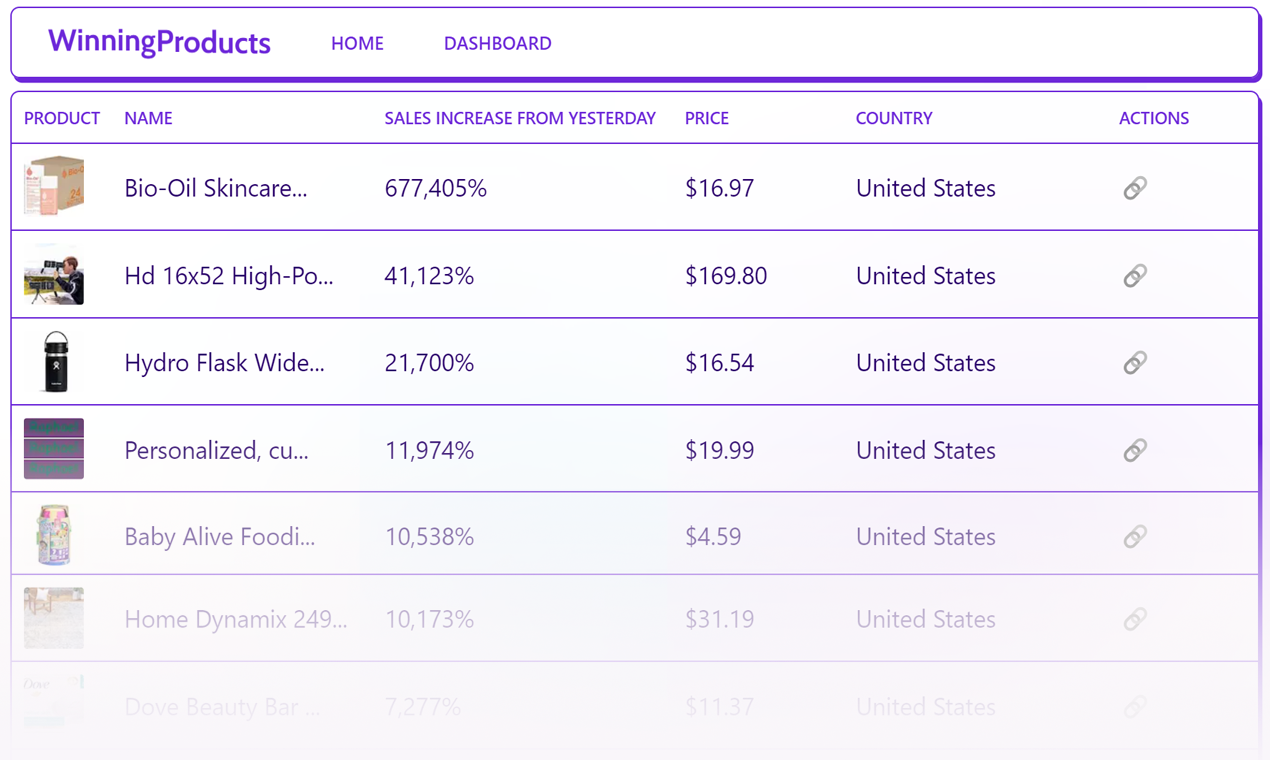
Task: Click the 21,700% sales increase value
Action: [x=429, y=363]
